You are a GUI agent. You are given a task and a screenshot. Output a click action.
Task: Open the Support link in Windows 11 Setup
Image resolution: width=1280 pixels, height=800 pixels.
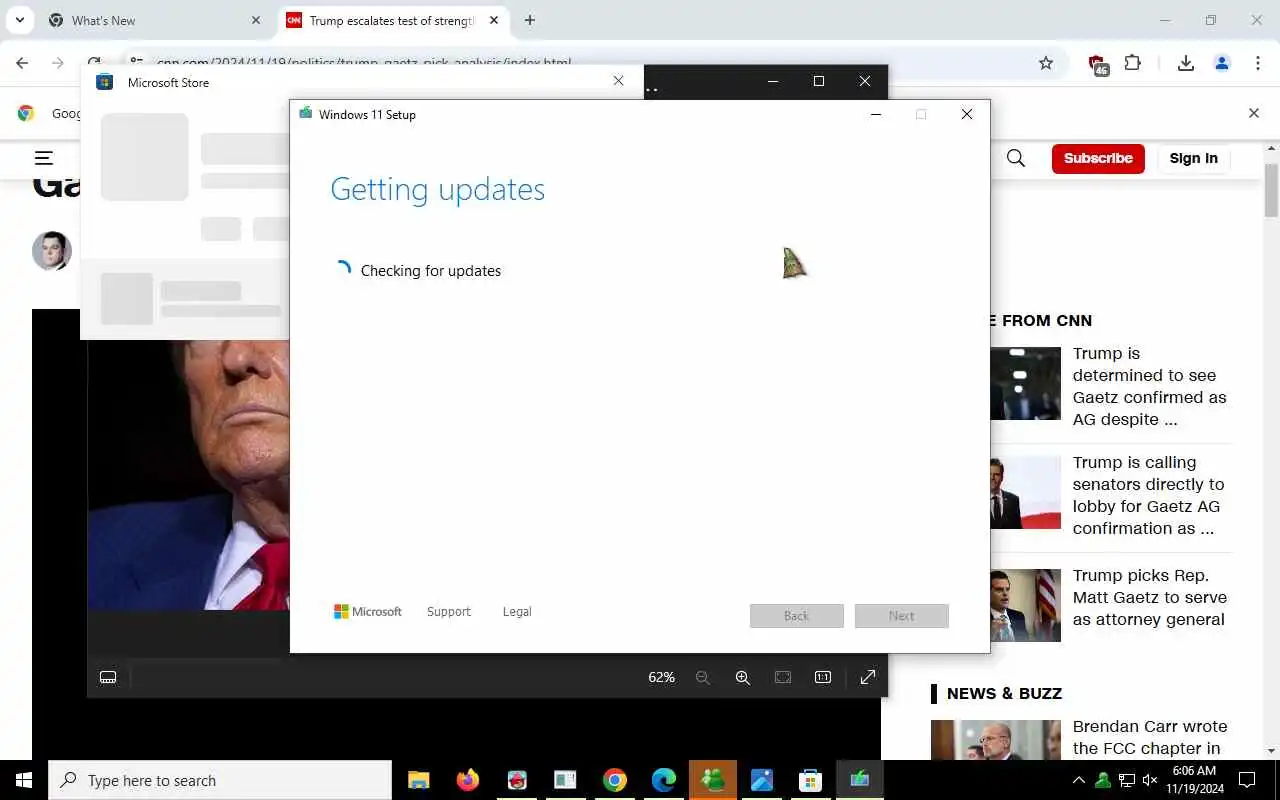point(448,612)
